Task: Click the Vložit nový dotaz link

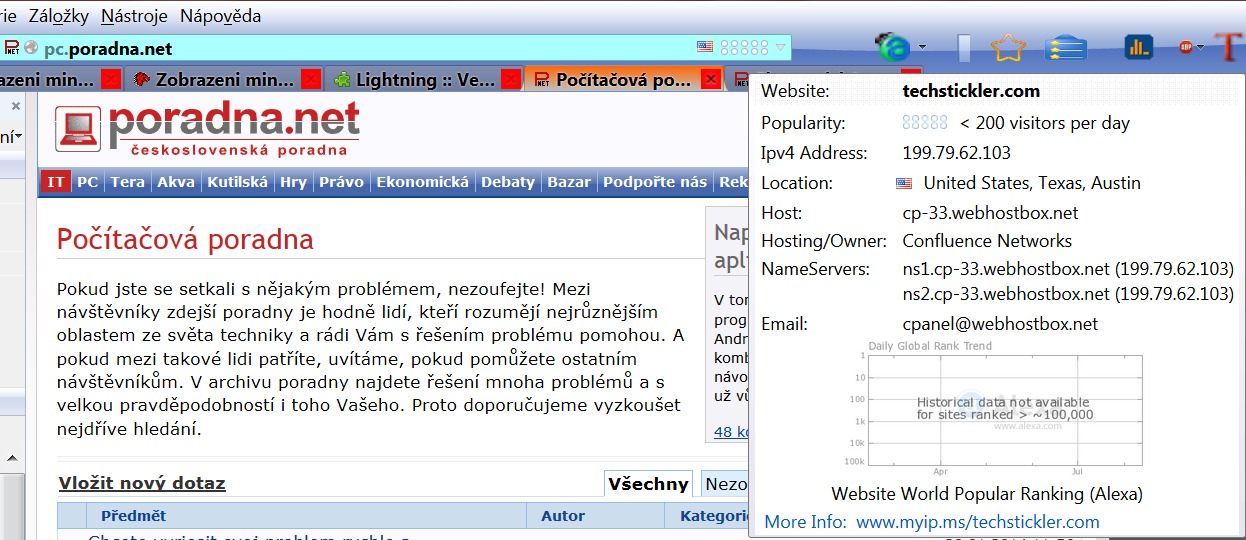Action: [x=142, y=484]
